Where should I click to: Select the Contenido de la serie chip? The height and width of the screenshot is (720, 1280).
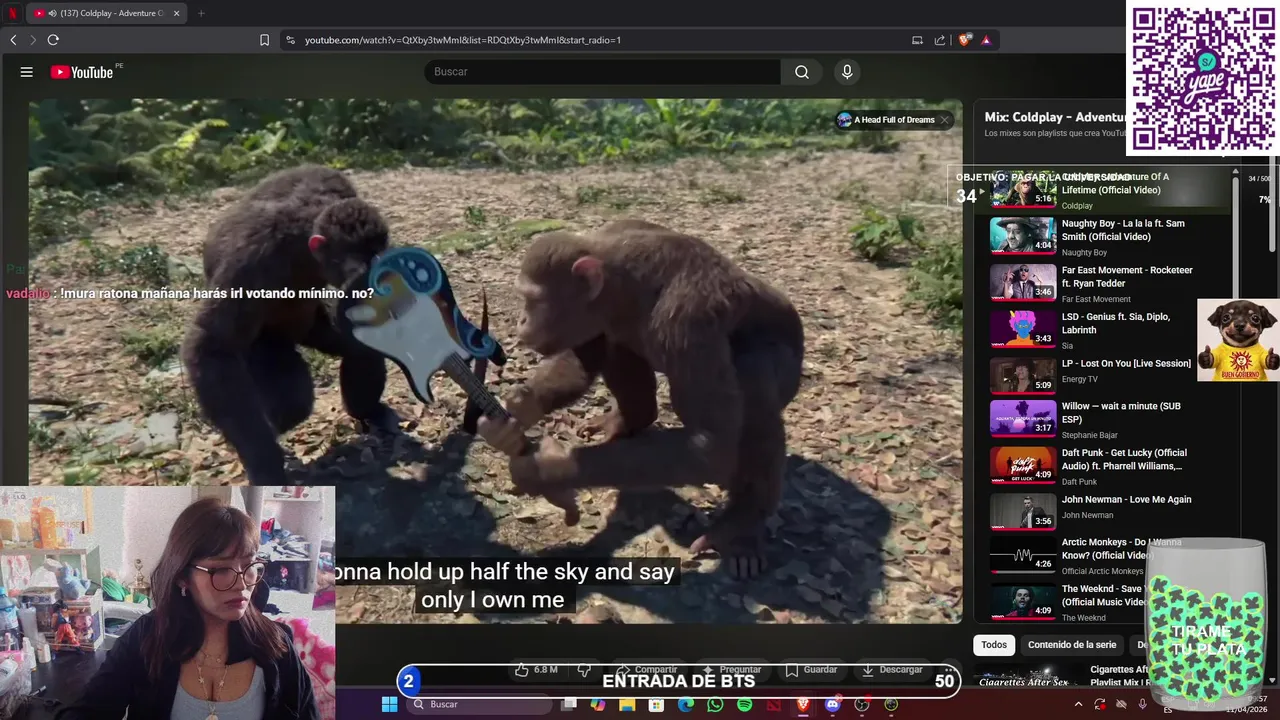(x=1071, y=645)
